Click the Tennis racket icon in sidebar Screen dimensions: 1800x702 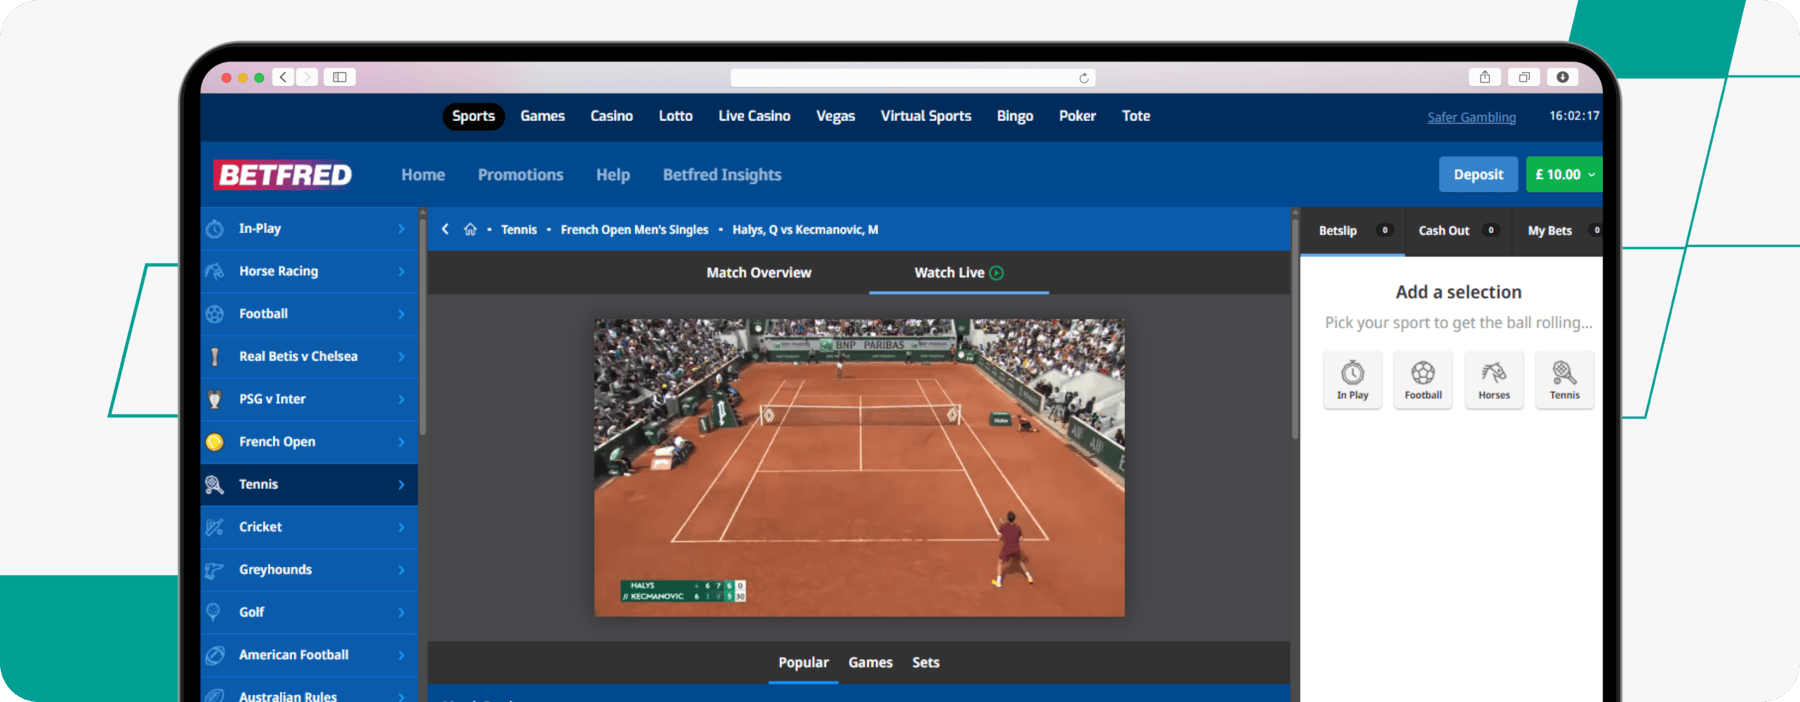tap(215, 484)
